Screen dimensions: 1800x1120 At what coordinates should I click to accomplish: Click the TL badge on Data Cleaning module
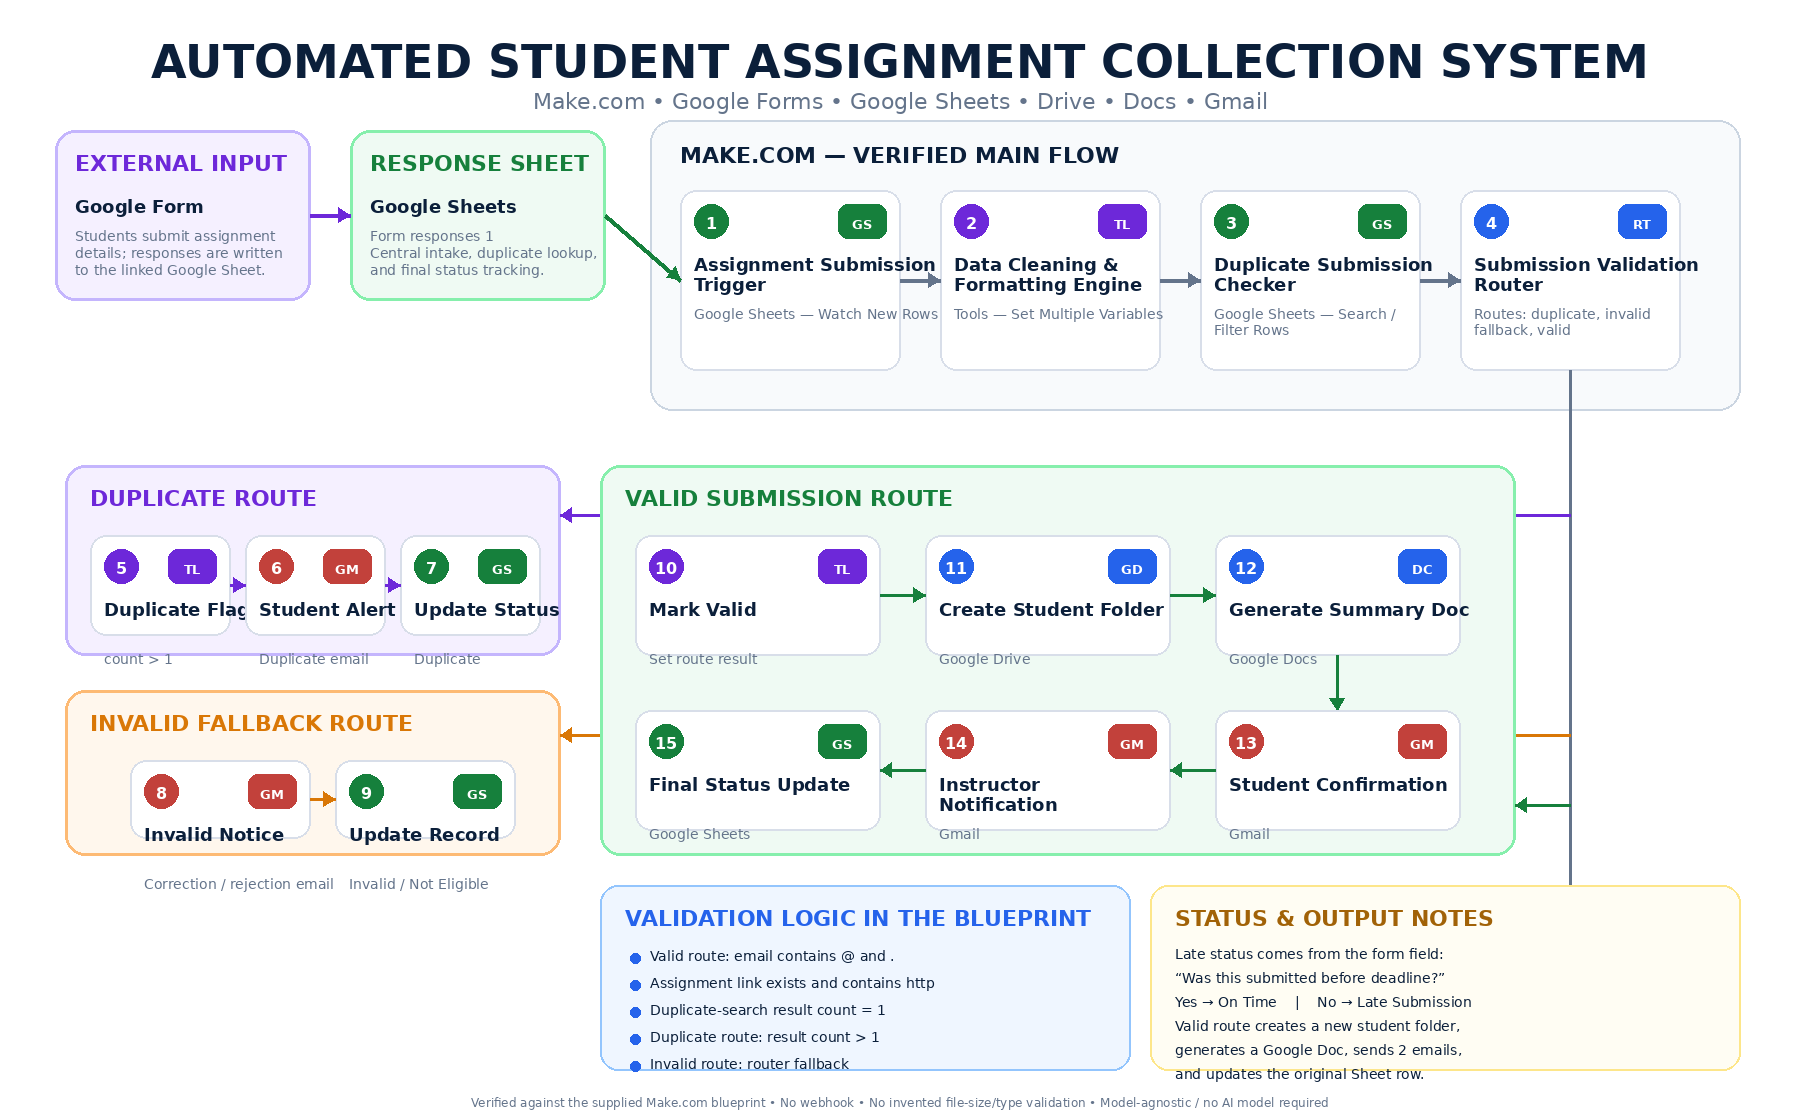(x=1122, y=222)
